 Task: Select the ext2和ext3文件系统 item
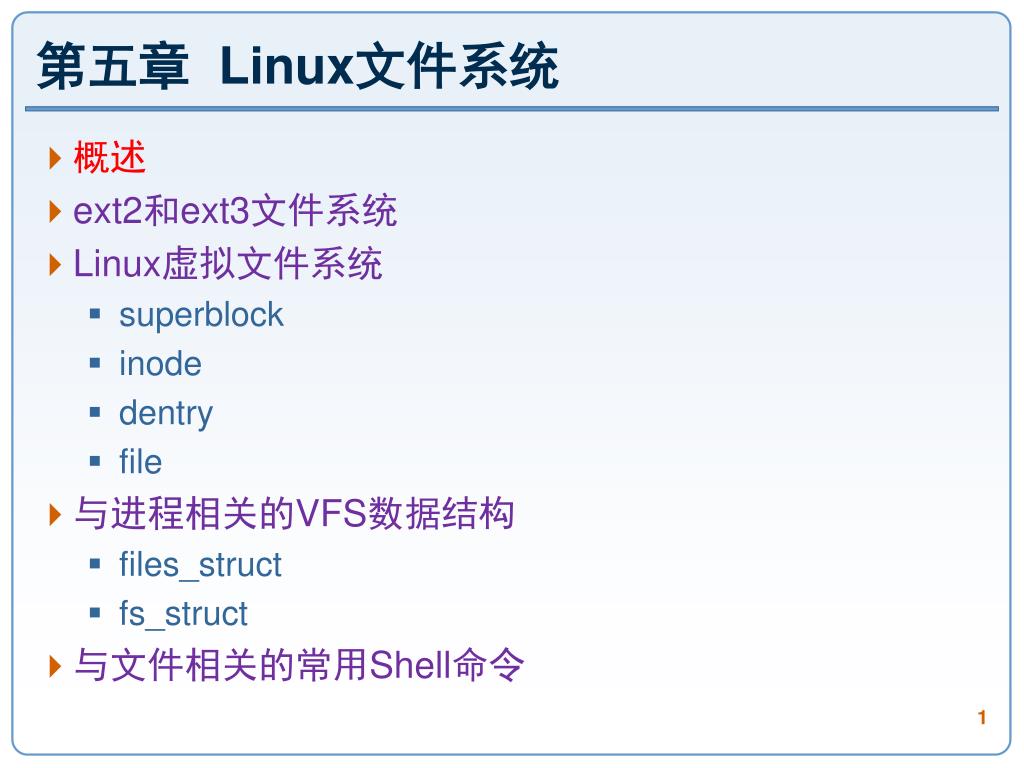(x=235, y=210)
